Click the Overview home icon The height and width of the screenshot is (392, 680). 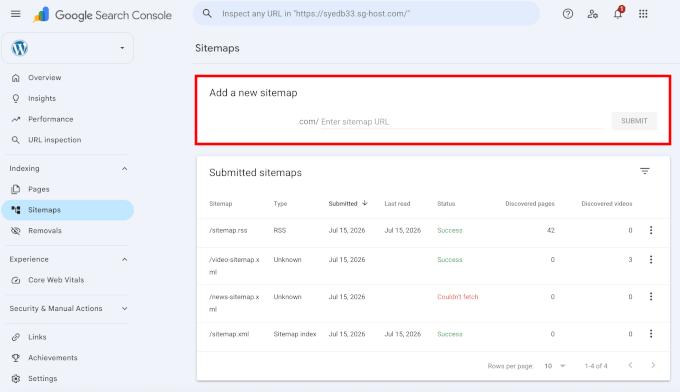coord(16,78)
